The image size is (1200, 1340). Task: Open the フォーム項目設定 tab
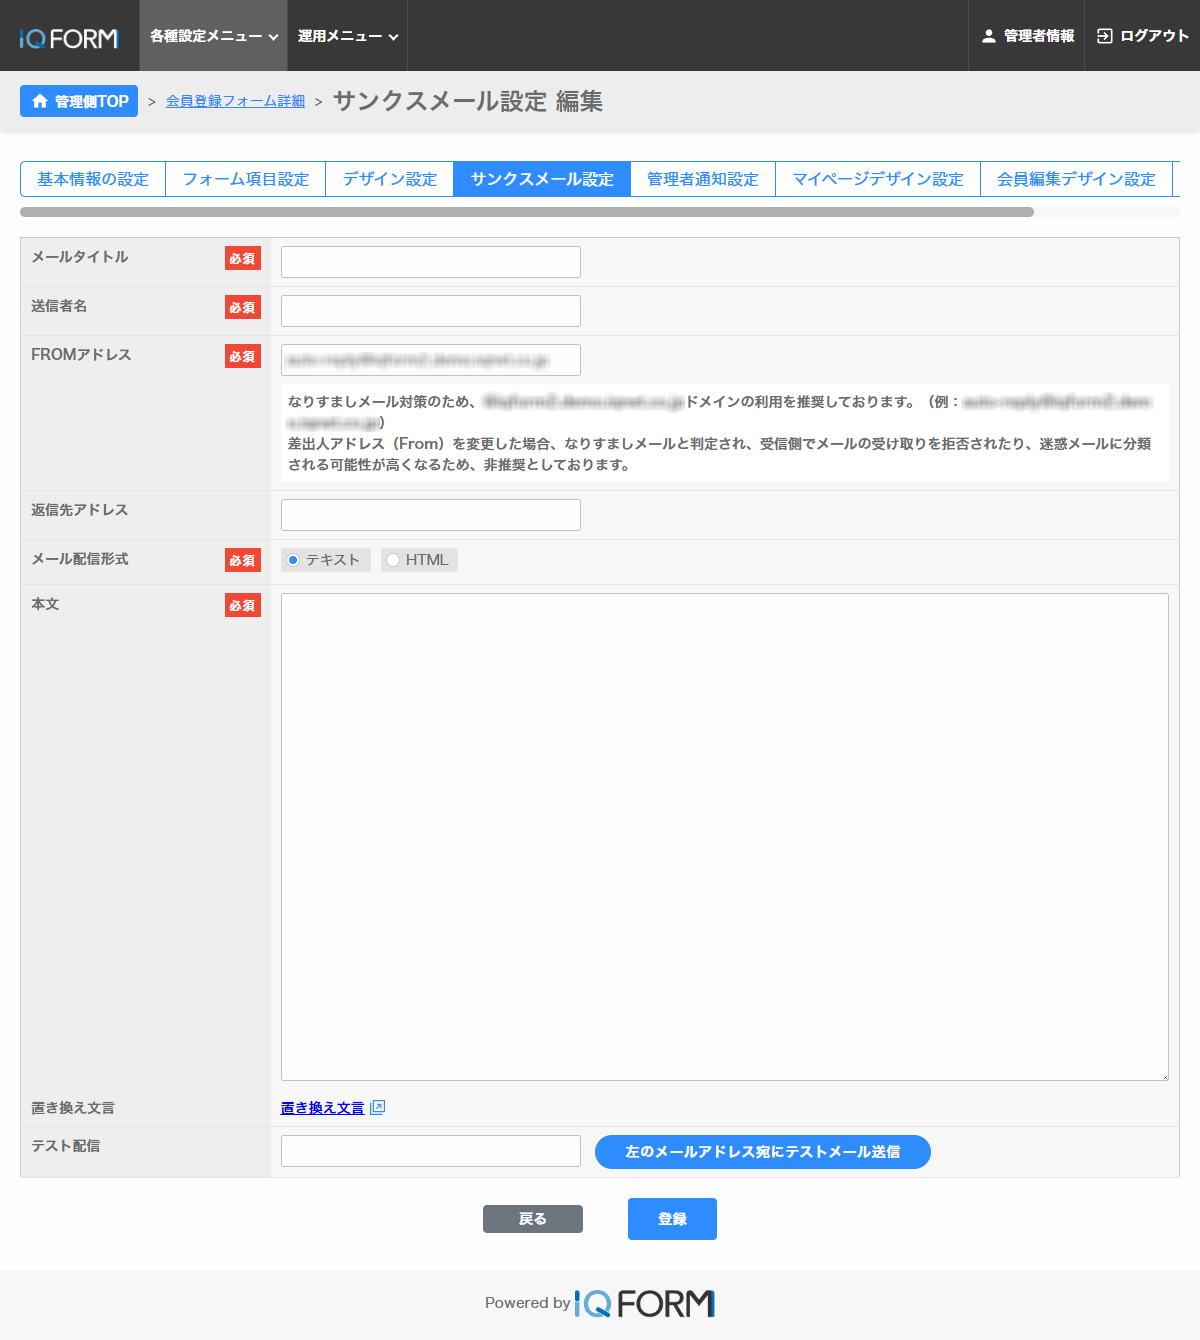tap(245, 179)
